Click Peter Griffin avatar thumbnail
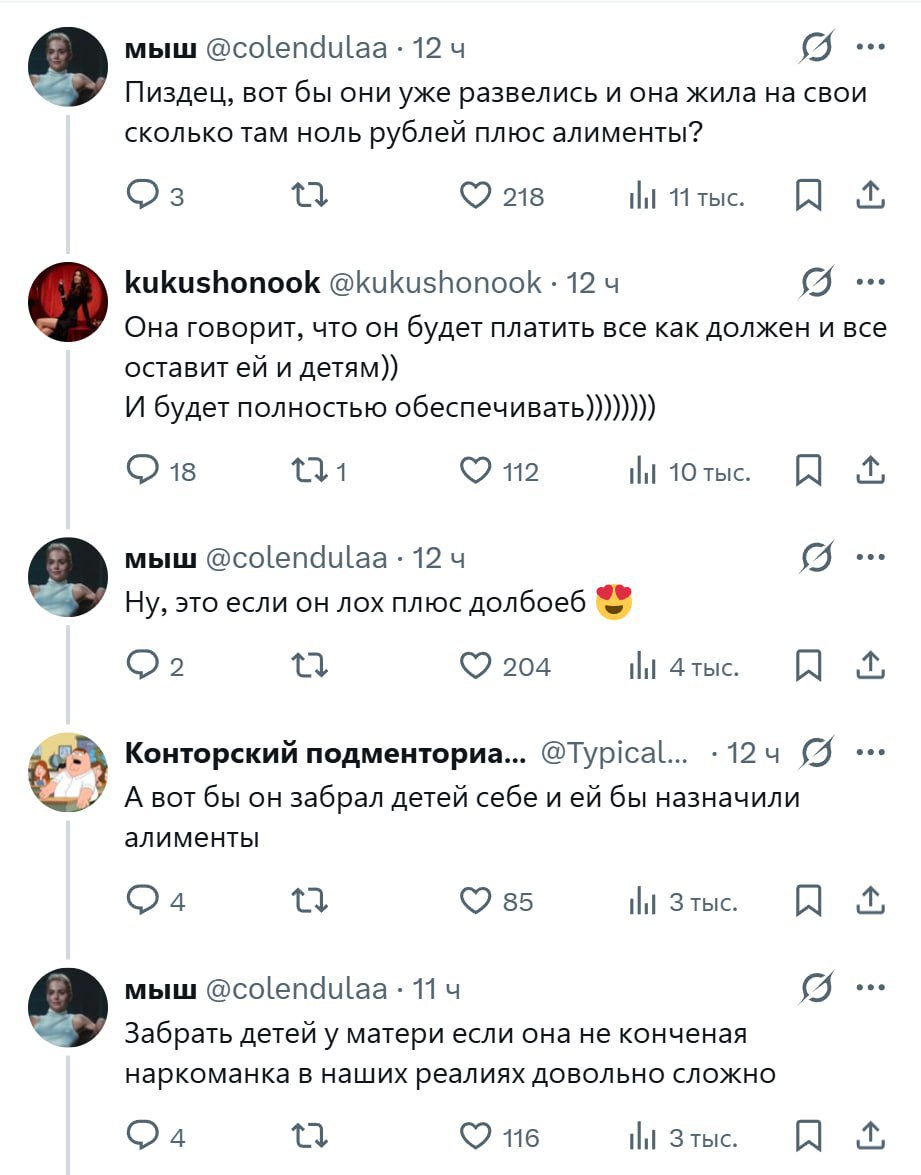 pos(68,772)
